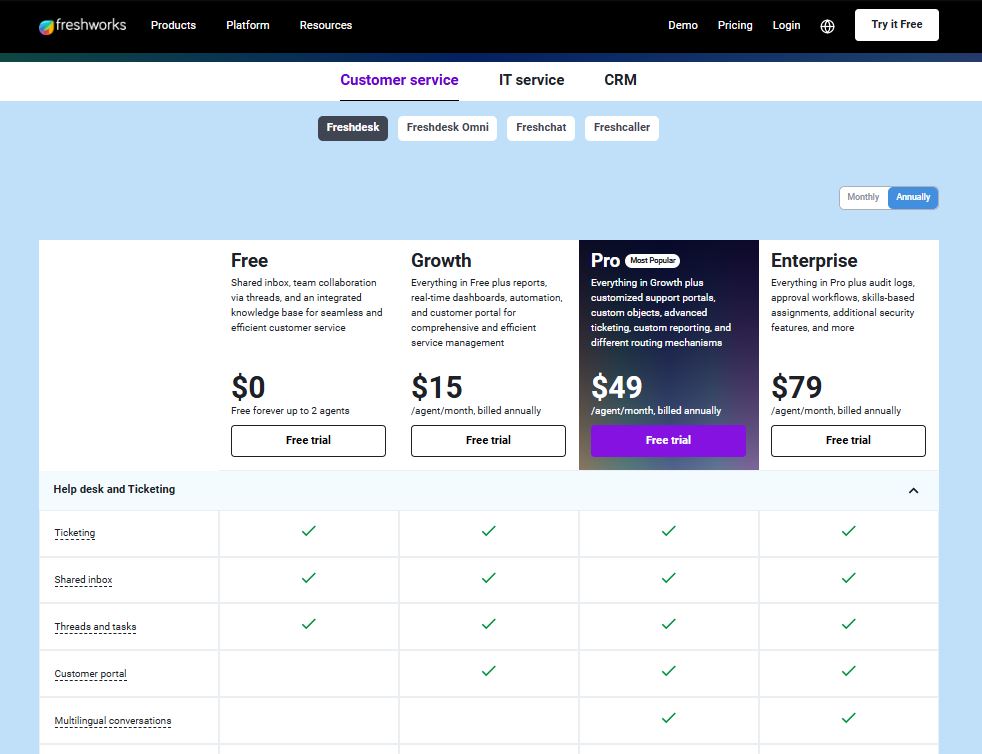982x754 pixels.
Task: Click the Customer portal feature label
Action: pyautogui.click(x=90, y=674)
